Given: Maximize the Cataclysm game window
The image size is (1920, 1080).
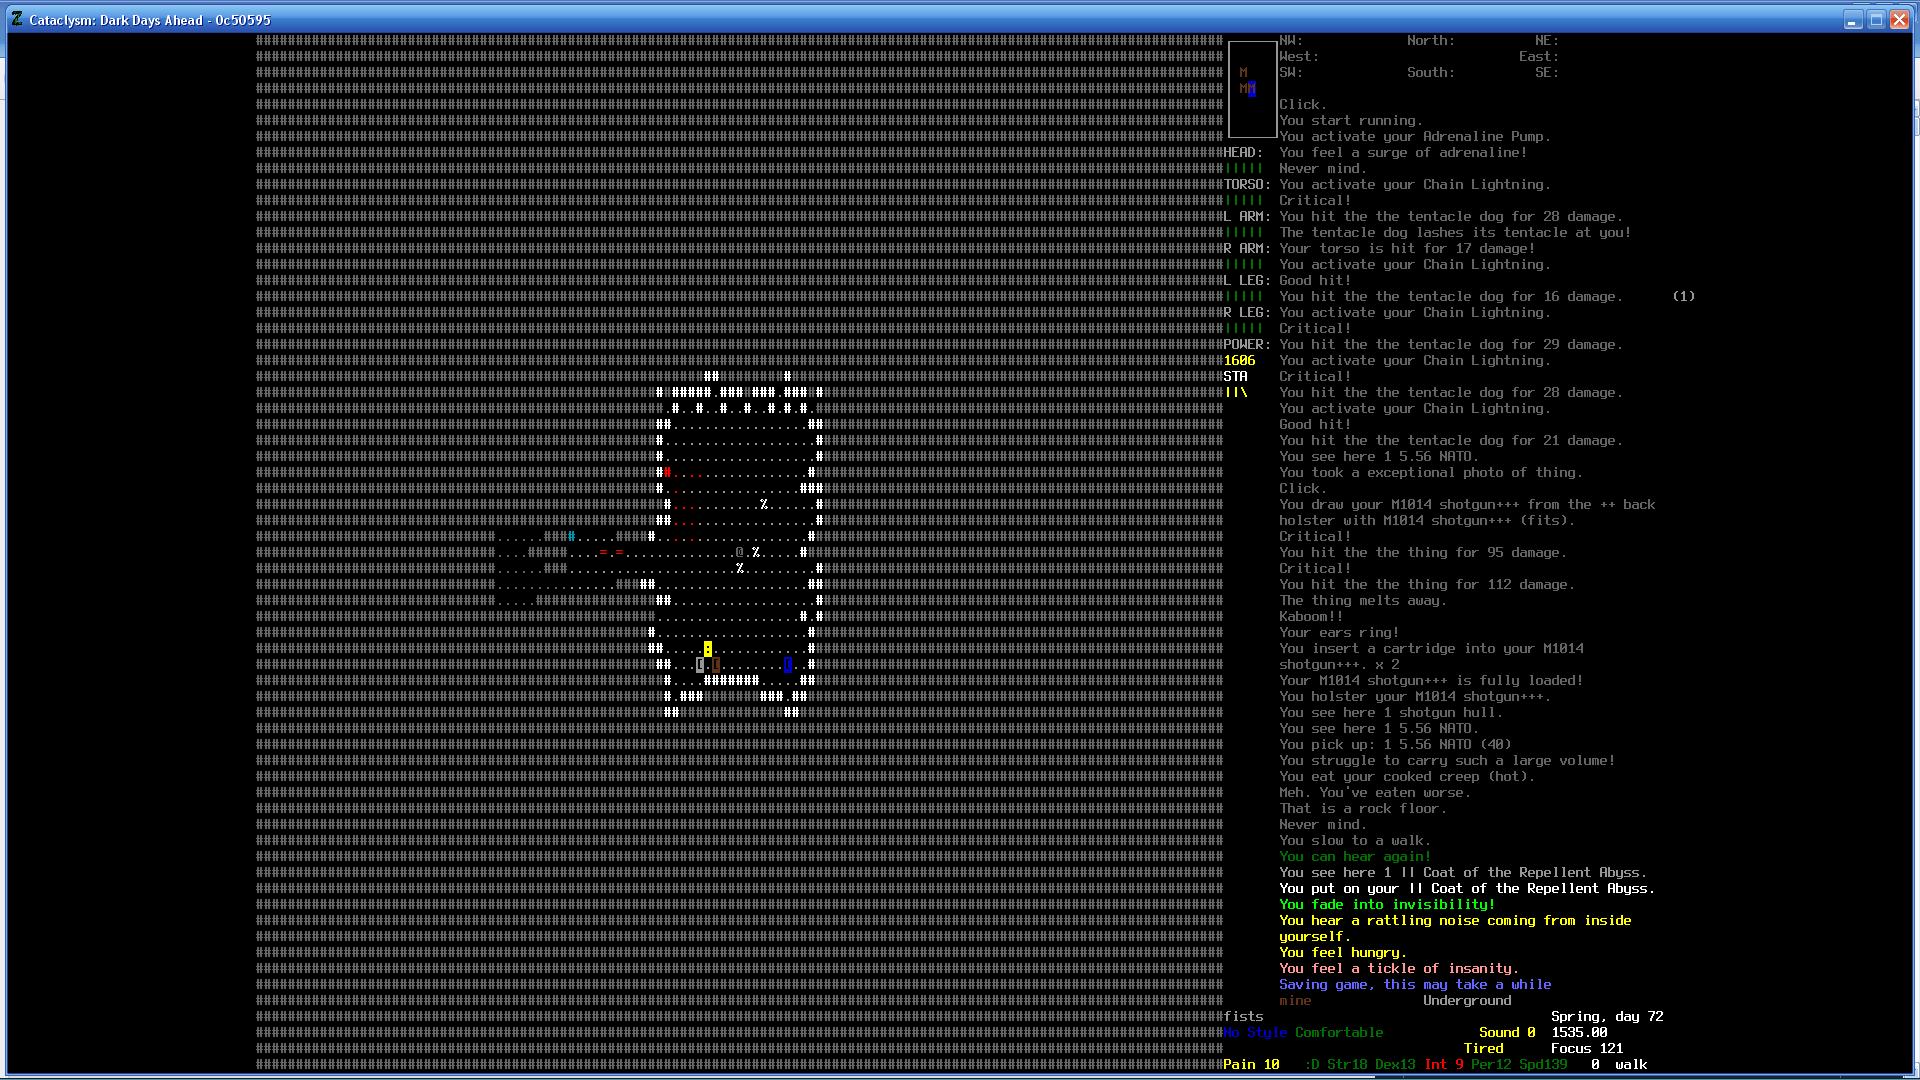Looking at the screenshot, I should pyautogui.click(x=1876, y=20).
